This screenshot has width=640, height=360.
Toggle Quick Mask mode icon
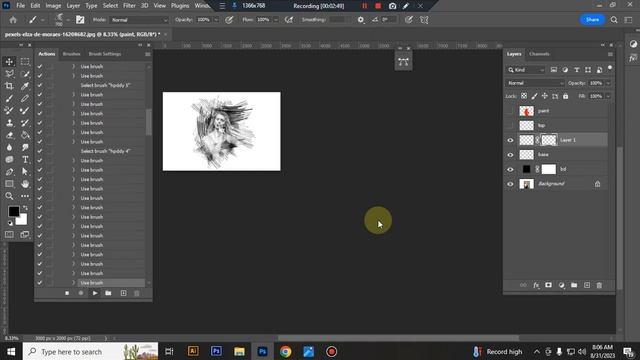pyautogui.click(x=9, y=234)
